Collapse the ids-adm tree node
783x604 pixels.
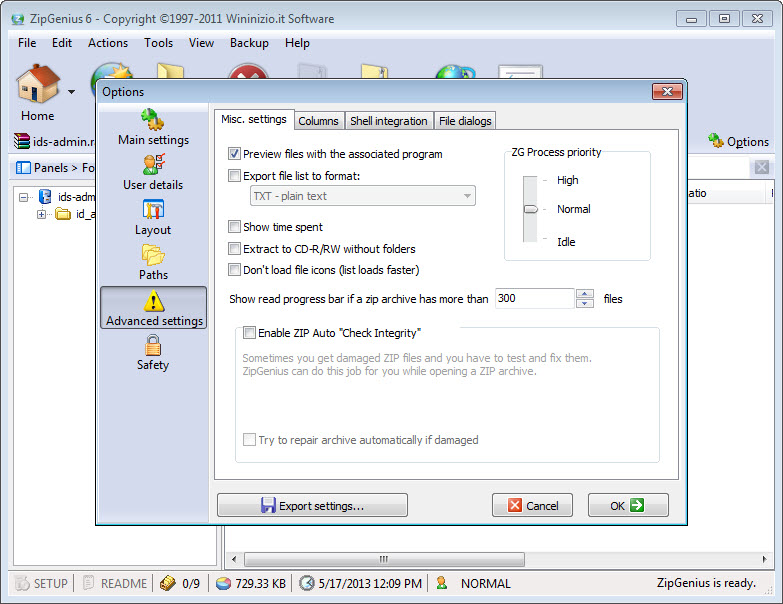[23, 198]
